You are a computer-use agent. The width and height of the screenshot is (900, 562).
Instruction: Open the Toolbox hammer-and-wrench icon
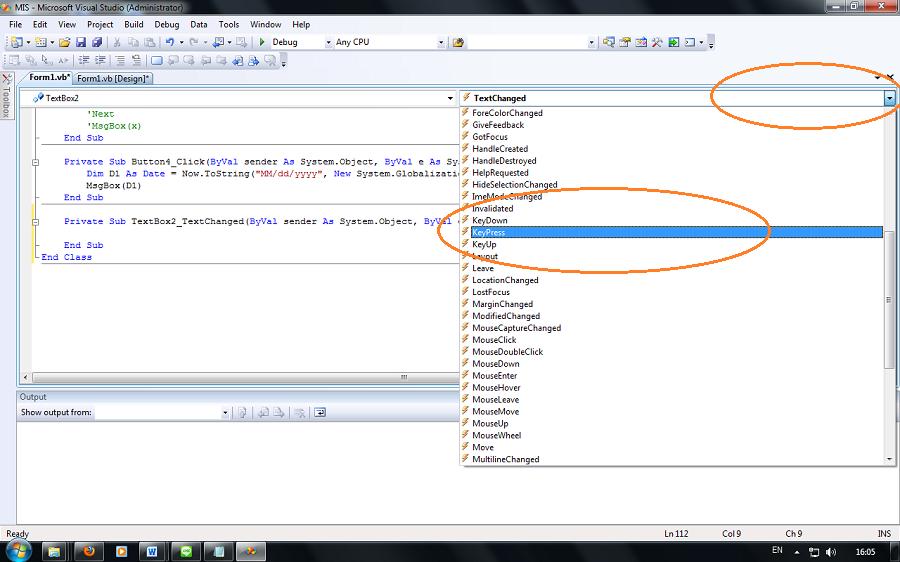tap(657, 43)
